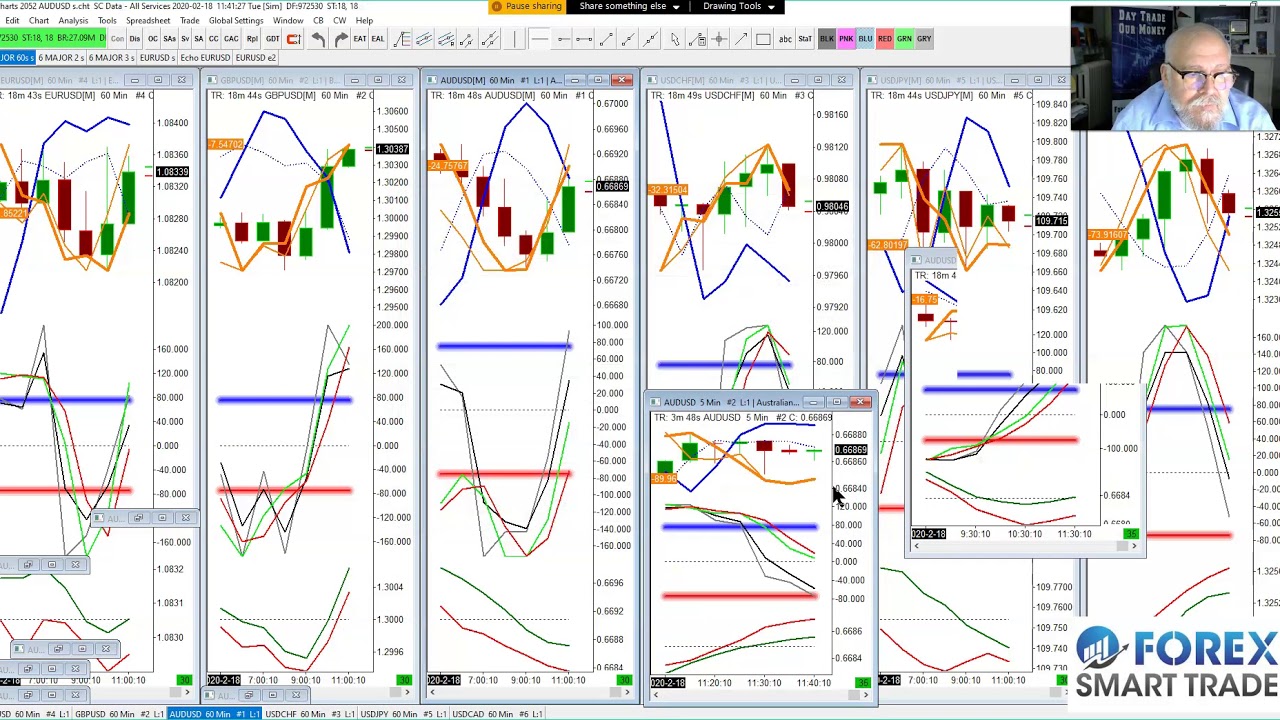This screenshot has width=1280, height=720.
Task: Switch to the 6 MAJOR 2 s chartbook tab
Action: tap(61, 57)
